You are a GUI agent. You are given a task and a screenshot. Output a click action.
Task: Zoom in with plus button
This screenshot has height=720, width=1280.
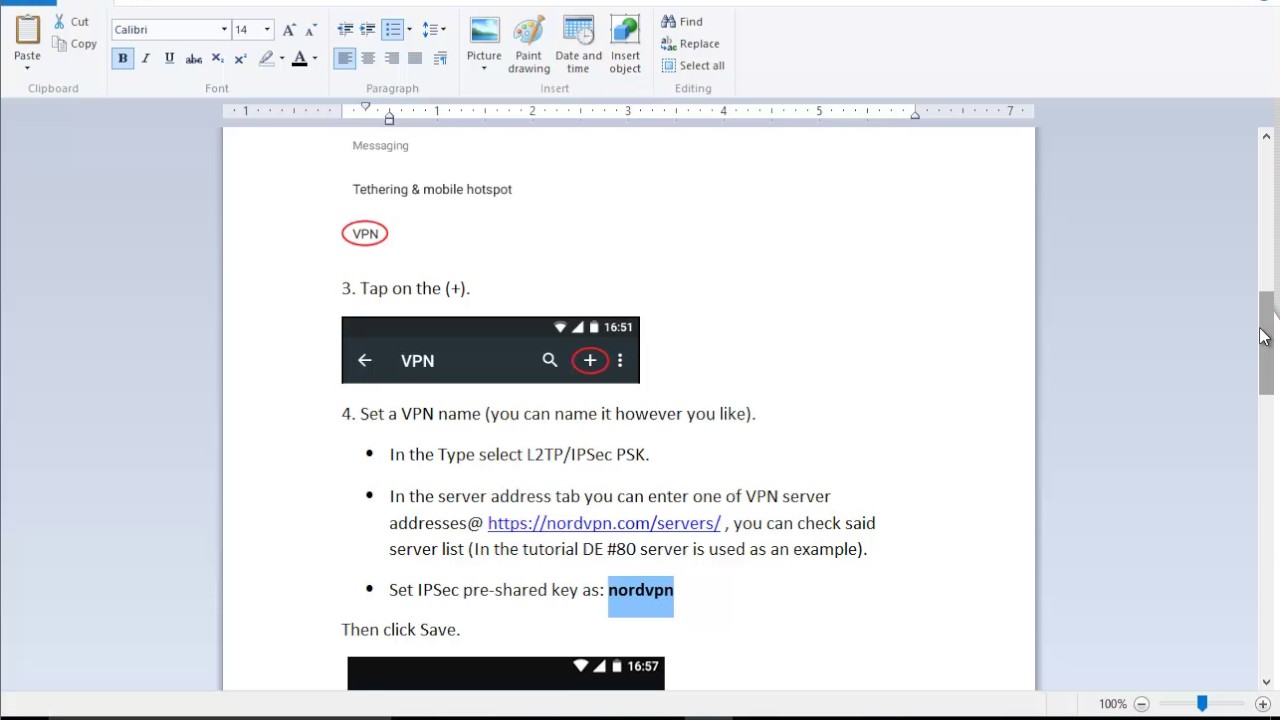(1263, 704)
